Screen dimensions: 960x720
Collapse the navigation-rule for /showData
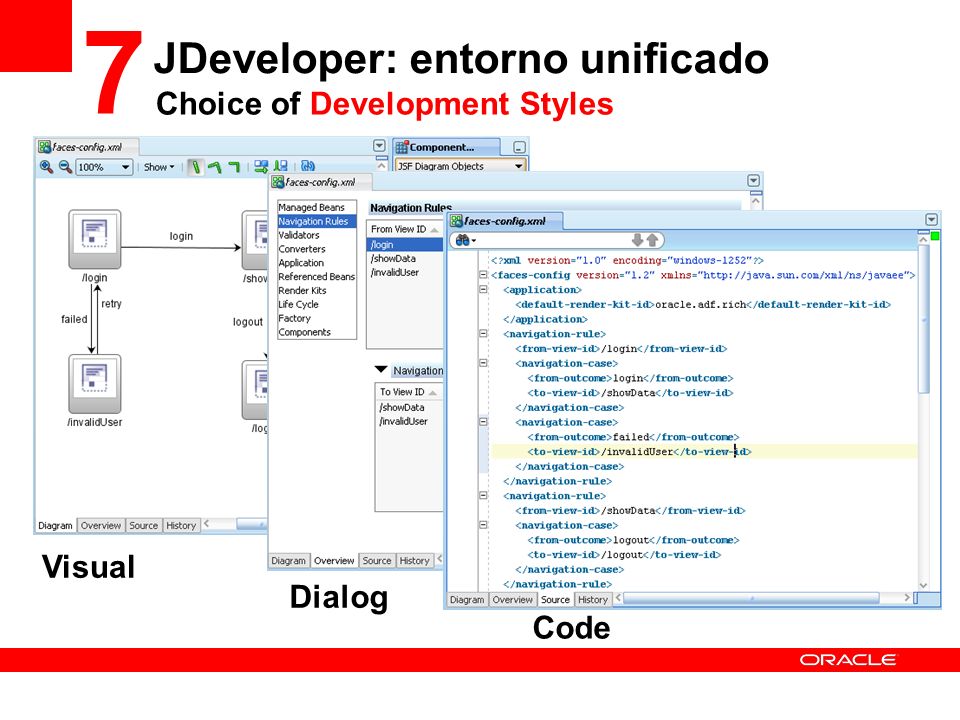coord(483,495)
